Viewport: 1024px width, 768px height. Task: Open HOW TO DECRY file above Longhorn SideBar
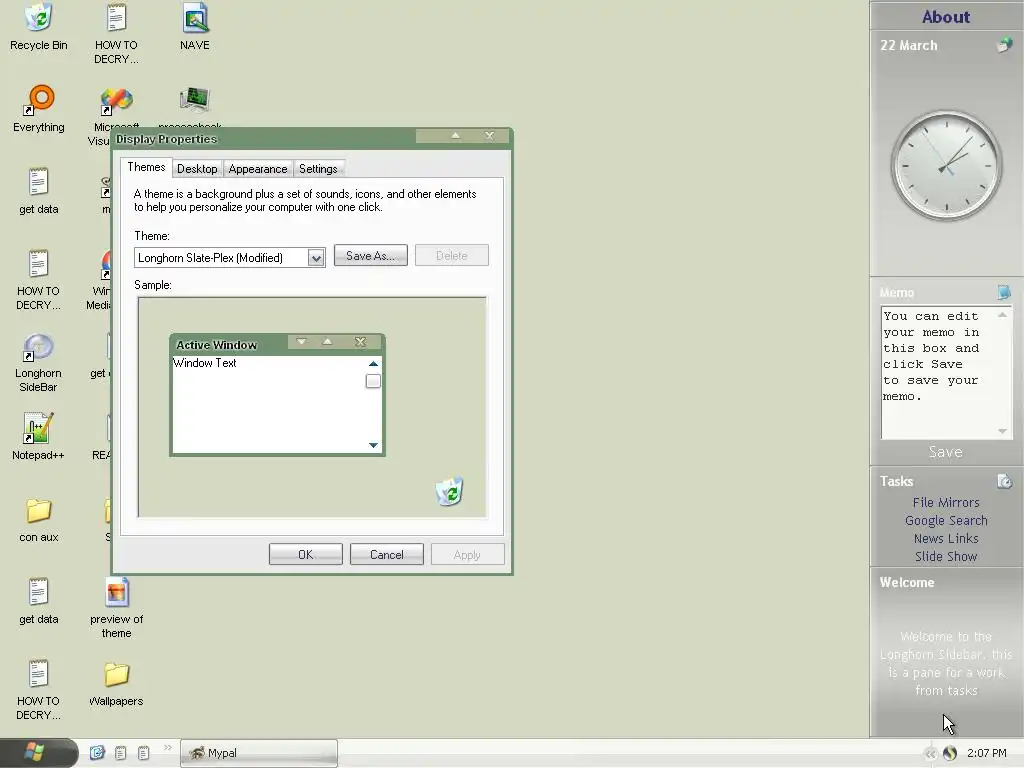39,280
